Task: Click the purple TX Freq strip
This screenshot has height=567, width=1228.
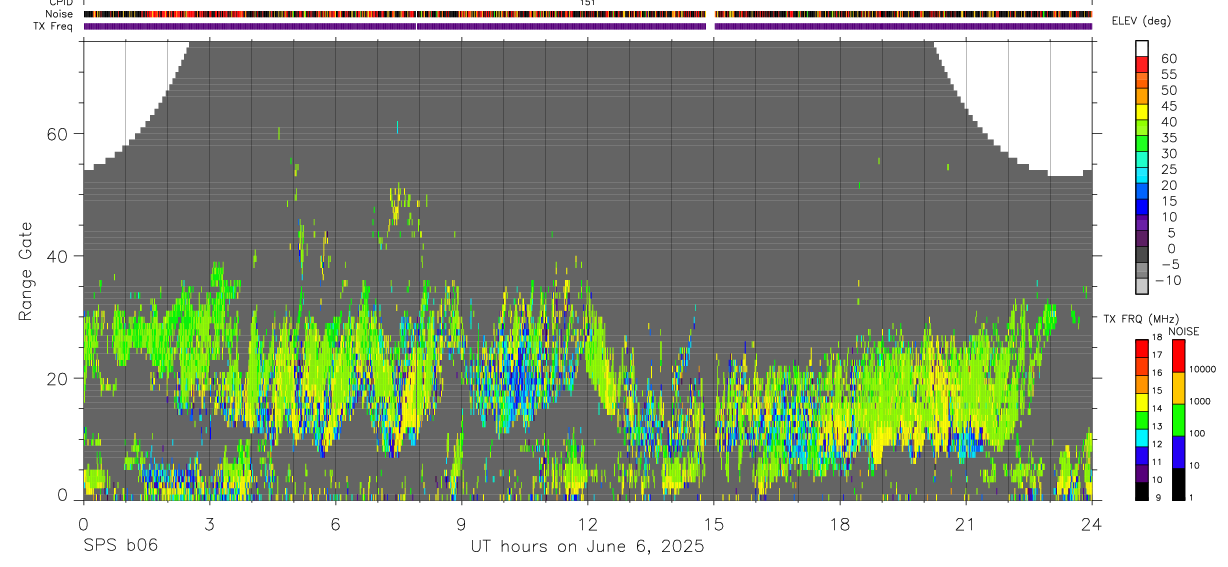Action: 588,26
